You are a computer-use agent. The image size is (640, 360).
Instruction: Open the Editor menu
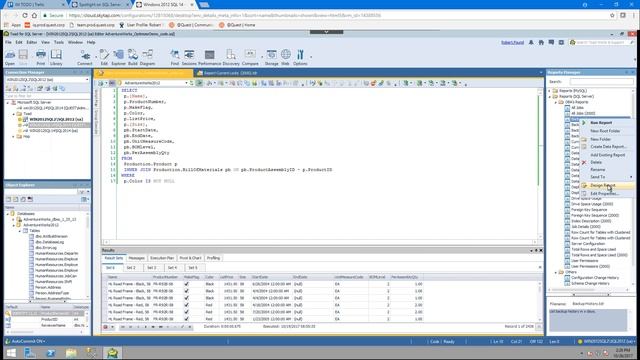click(31, 42)
